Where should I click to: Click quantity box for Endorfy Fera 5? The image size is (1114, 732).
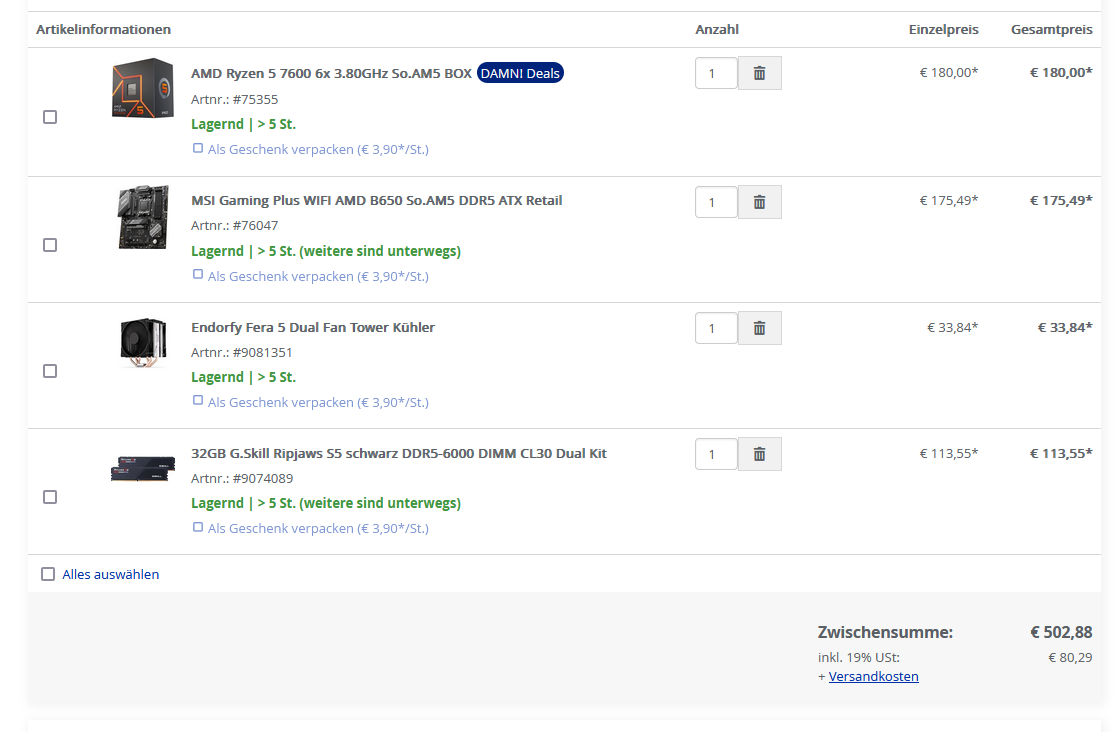coord(716,328)
